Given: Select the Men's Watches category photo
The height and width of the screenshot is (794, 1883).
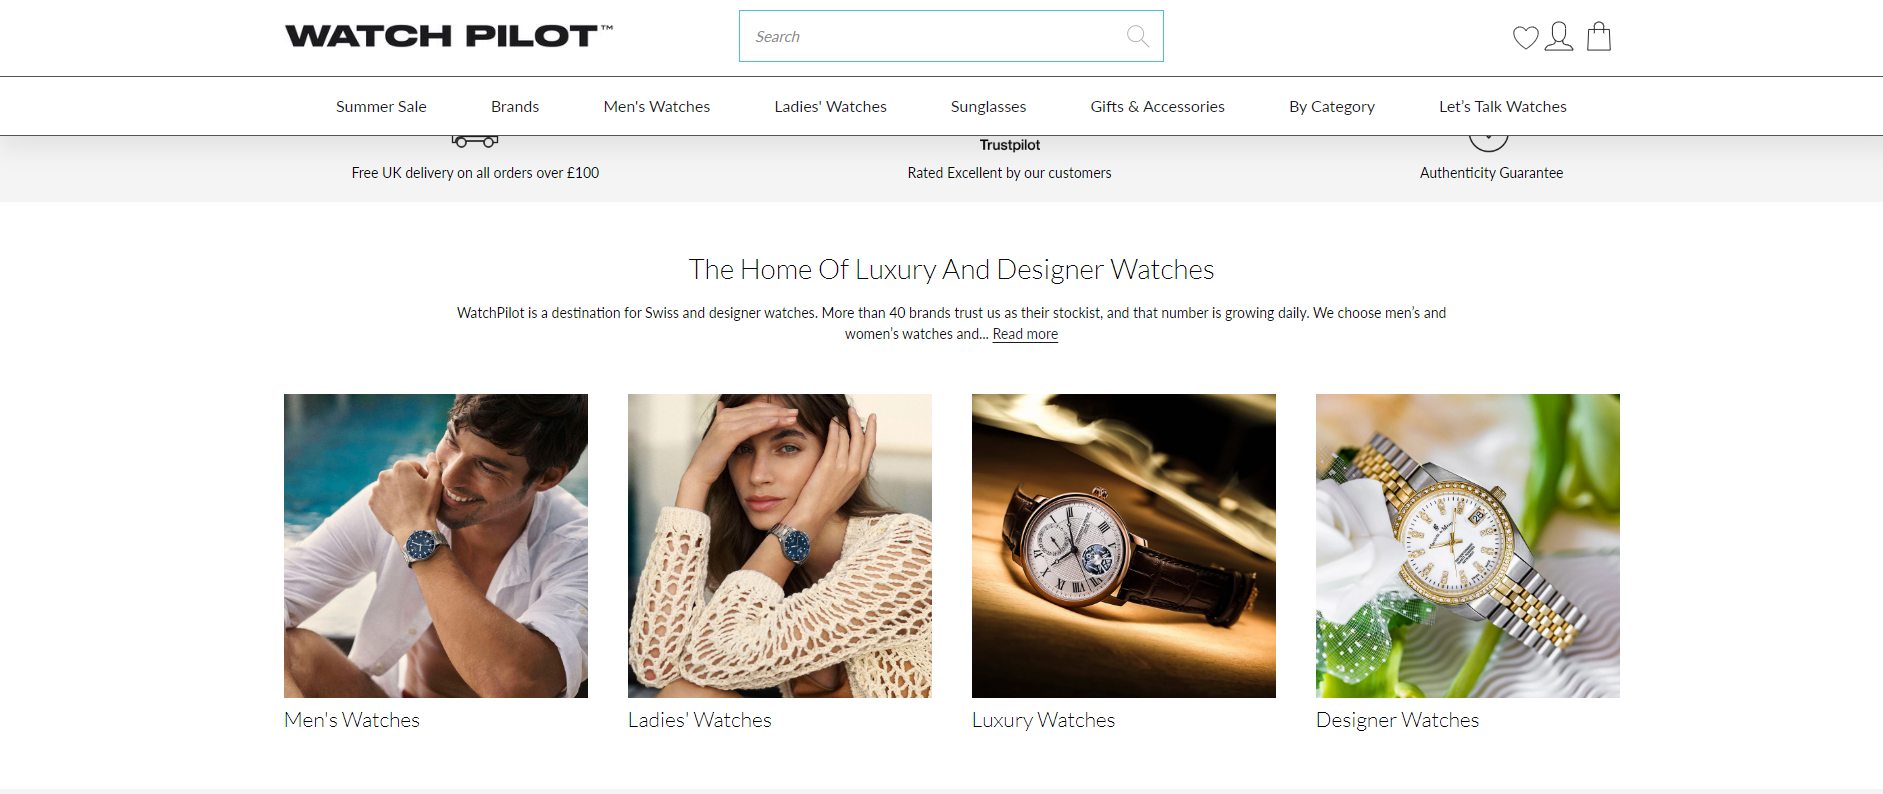Looking at the screenshot, I should pyautogui.click(x=436, y=546).
